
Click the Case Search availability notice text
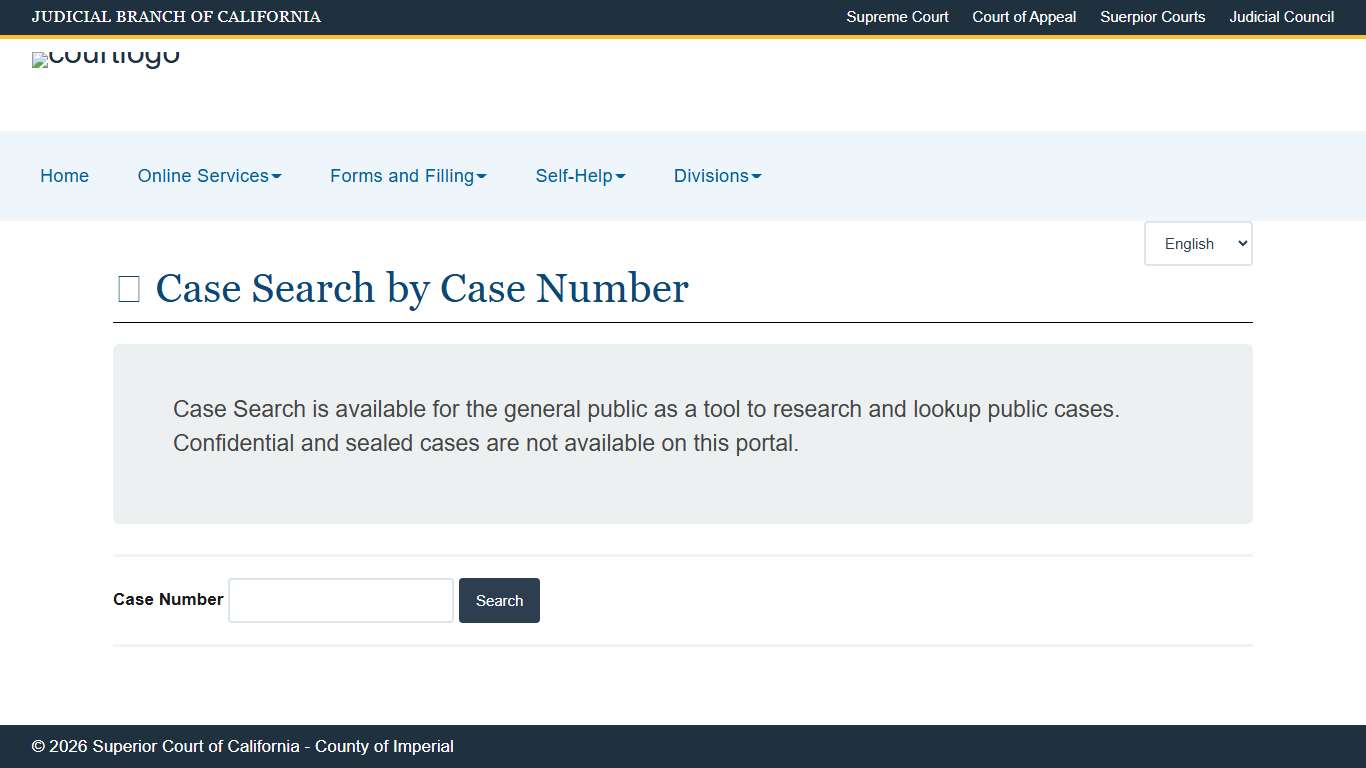pos(646,426)
